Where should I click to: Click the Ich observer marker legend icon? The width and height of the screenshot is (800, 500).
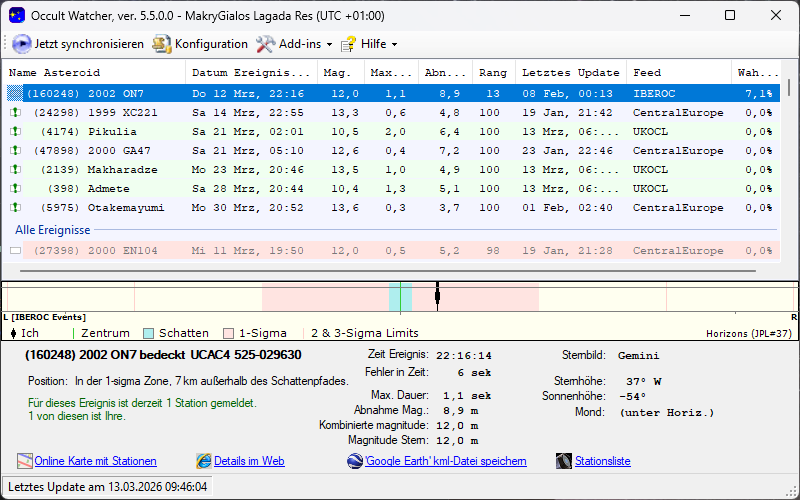point(14,334)
